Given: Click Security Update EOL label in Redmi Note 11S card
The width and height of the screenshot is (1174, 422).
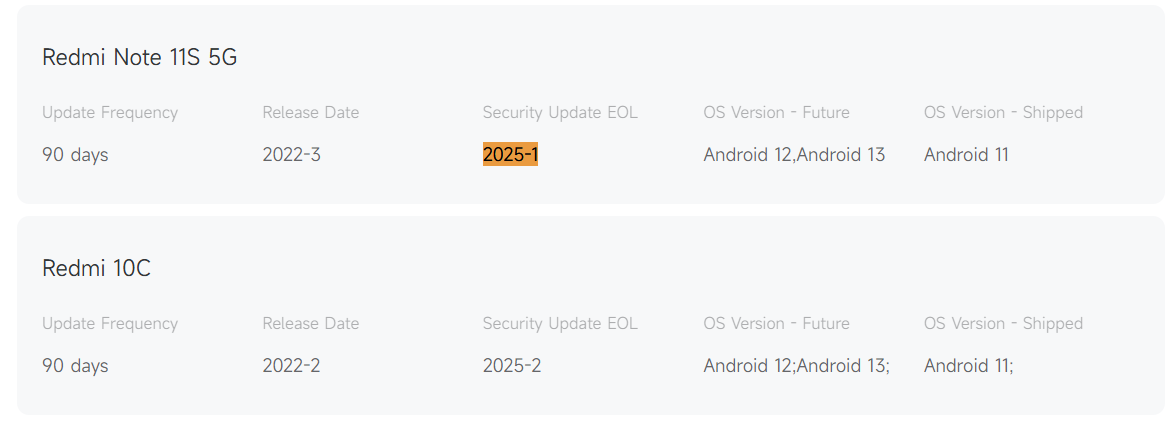Looking at the screenshot, I should 560,113.
